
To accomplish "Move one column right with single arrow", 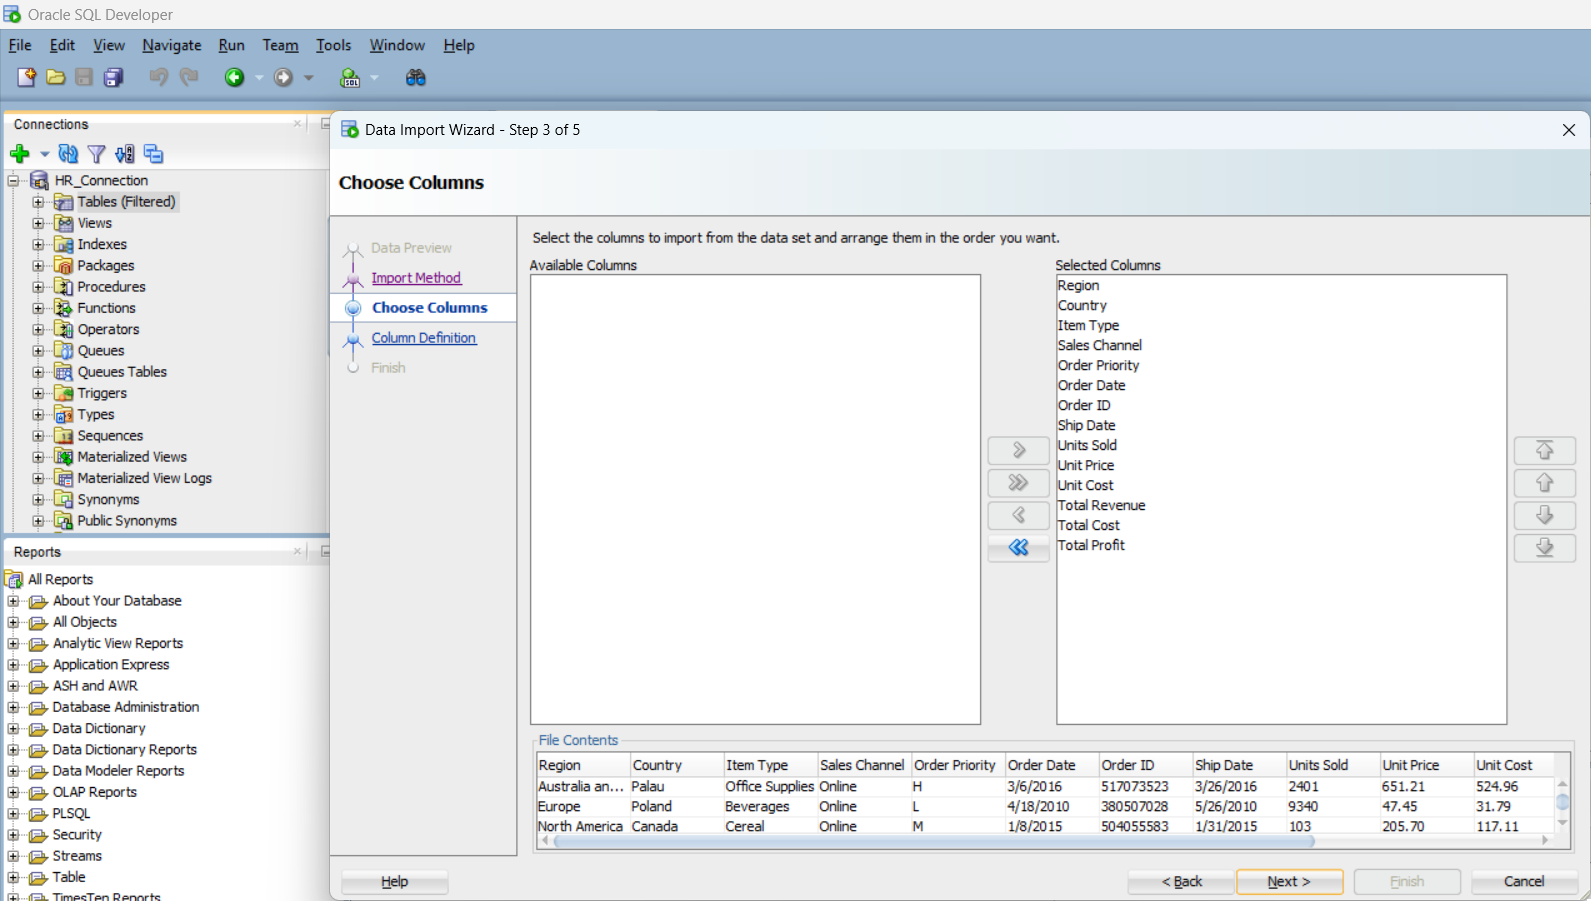I will tap(1018, 450).
